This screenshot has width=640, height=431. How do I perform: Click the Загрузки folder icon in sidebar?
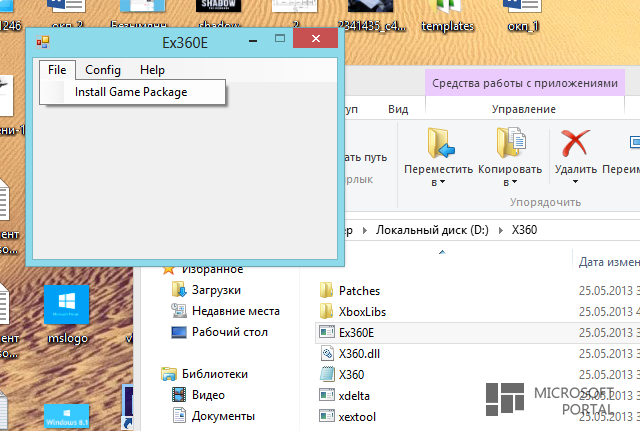pyautogui.click(x=179, y=289)
